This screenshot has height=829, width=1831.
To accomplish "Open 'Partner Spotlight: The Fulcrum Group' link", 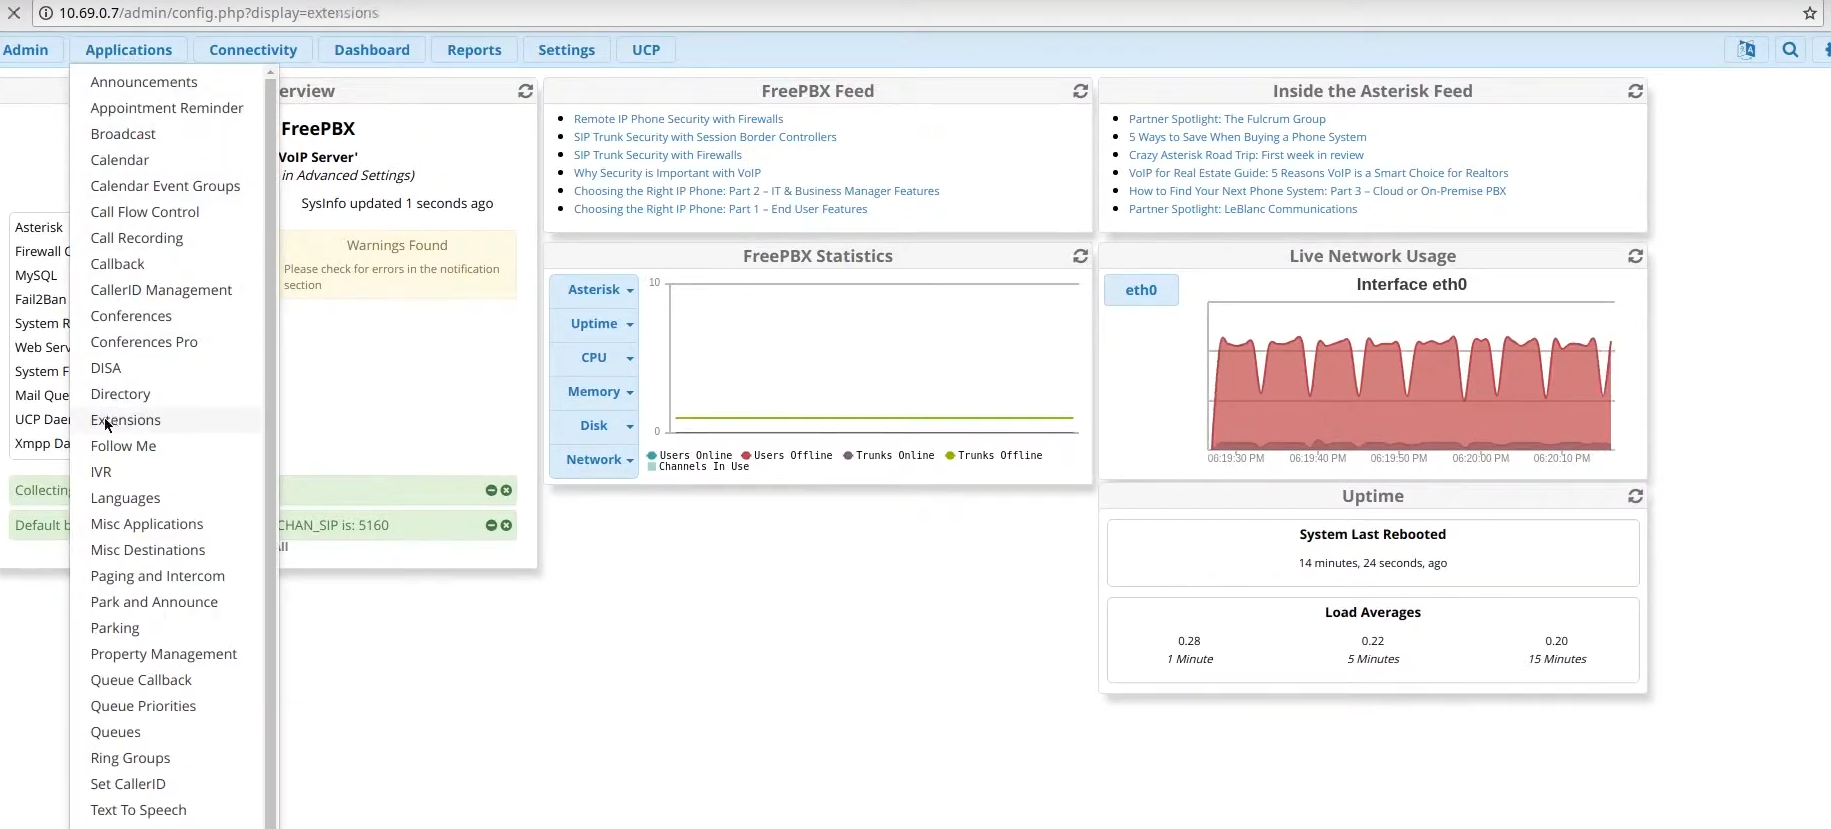I will [x=1227, y=119].
